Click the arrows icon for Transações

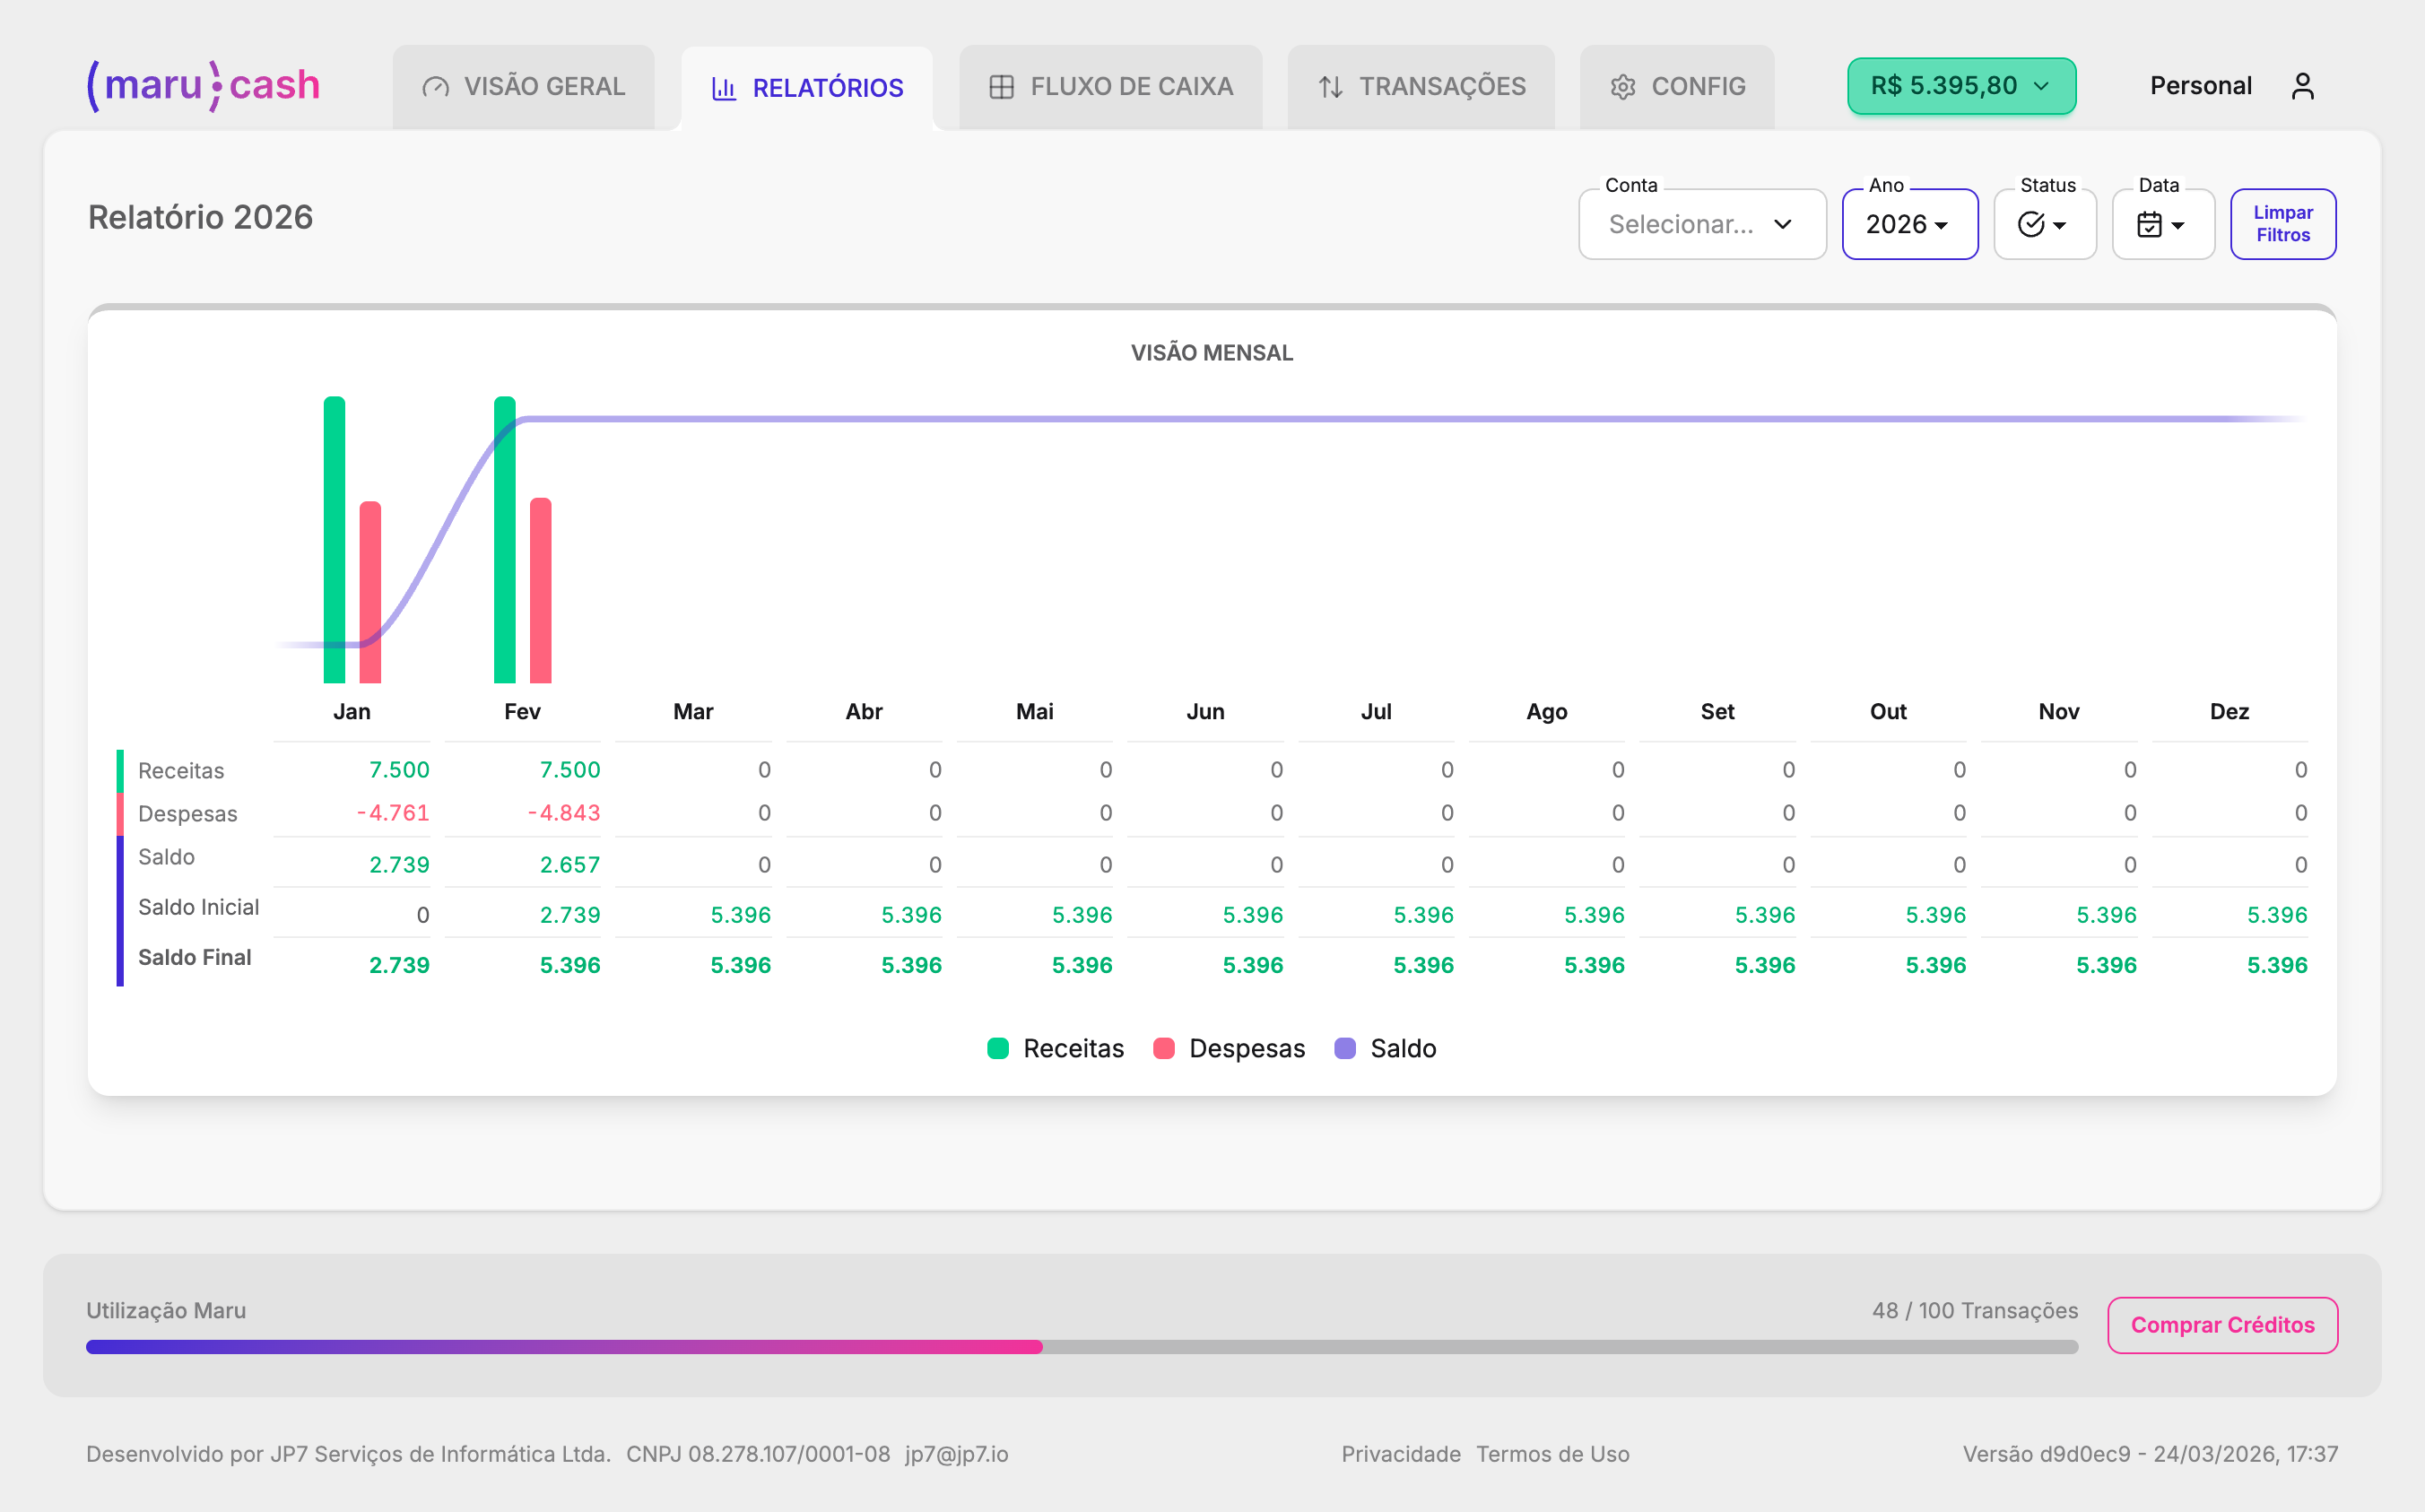pyautogui.click(x=1330, y=87)
